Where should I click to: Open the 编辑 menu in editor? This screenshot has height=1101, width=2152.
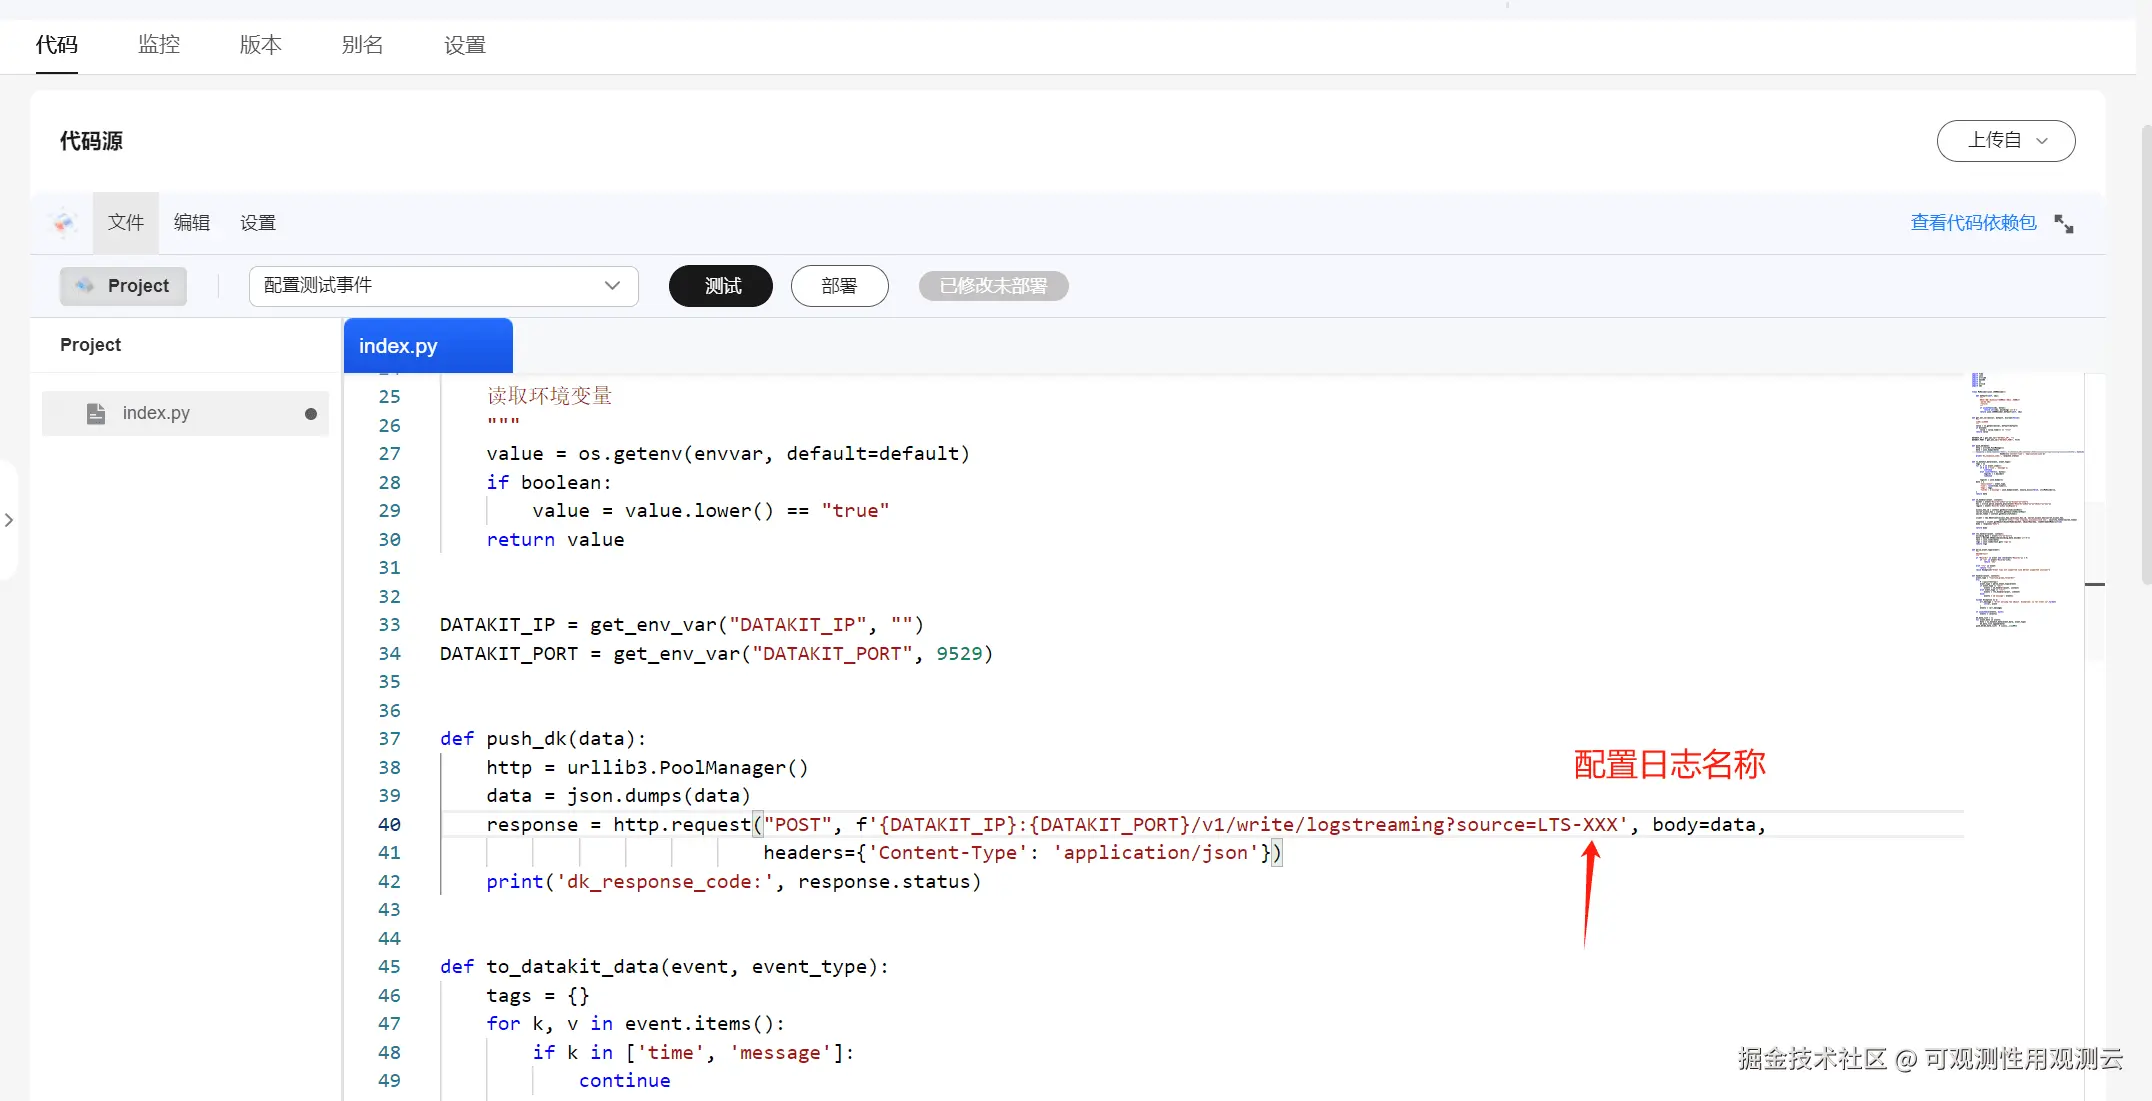pos(191,222)
